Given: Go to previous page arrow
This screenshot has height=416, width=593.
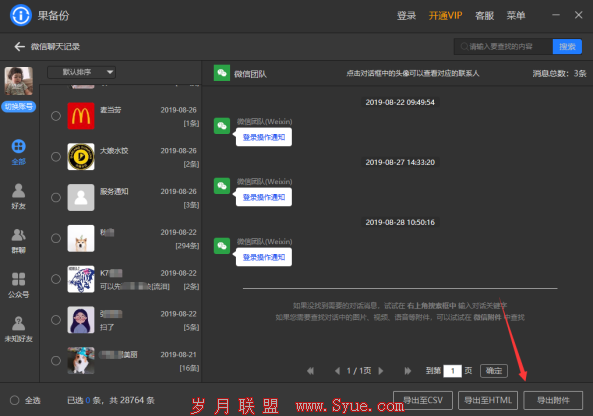Looking at the screenshot, I should pos(337,371).
